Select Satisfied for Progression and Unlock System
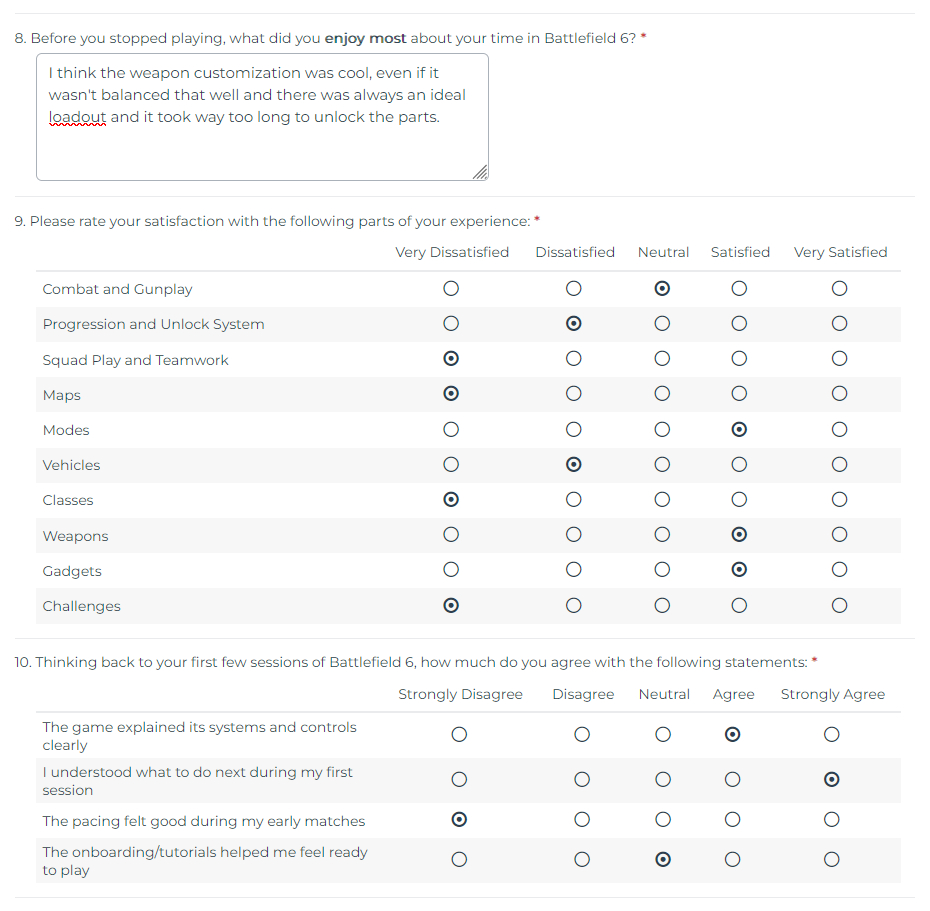Image resolution: width=930 pixels, height=911 pixels. (739, 324)
